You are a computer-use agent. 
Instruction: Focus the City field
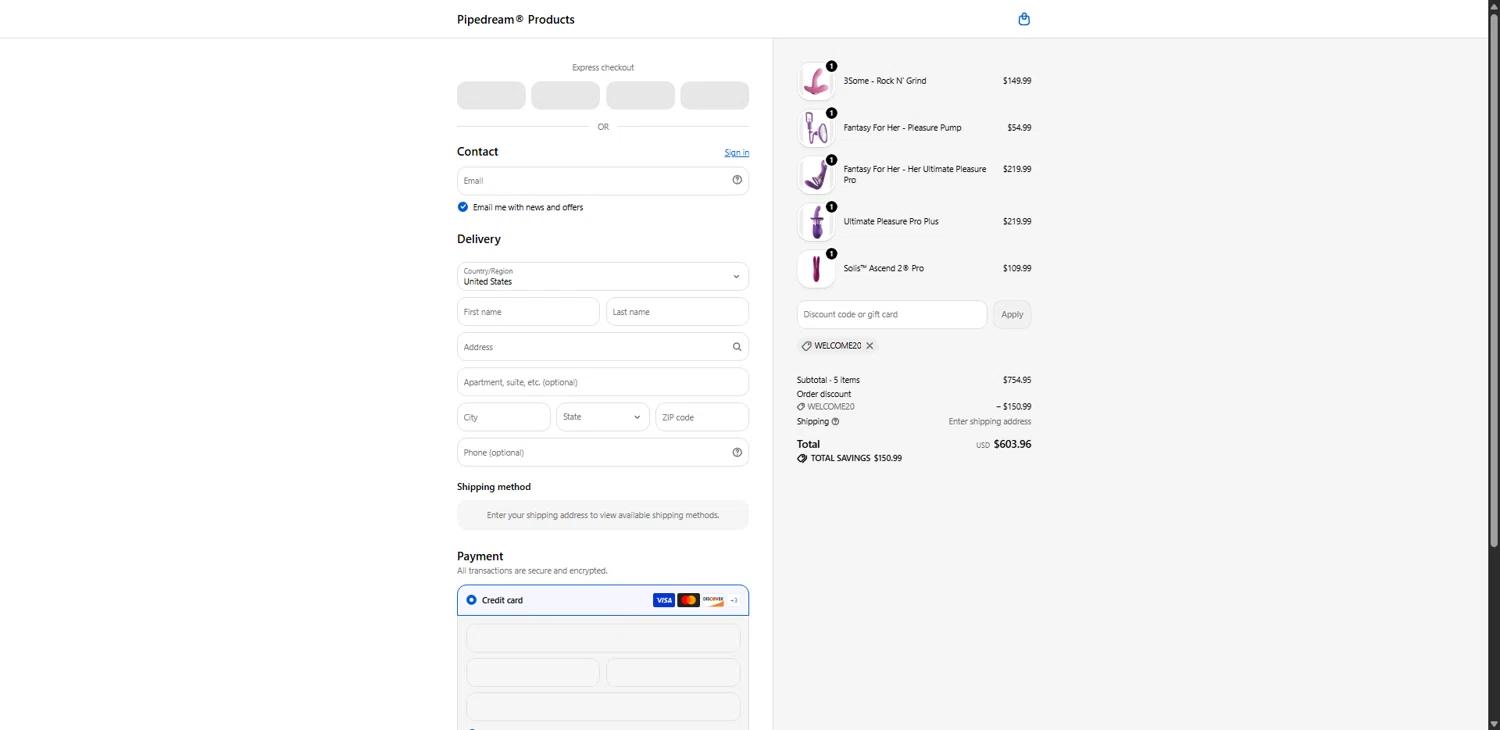[x=504, y=417]
